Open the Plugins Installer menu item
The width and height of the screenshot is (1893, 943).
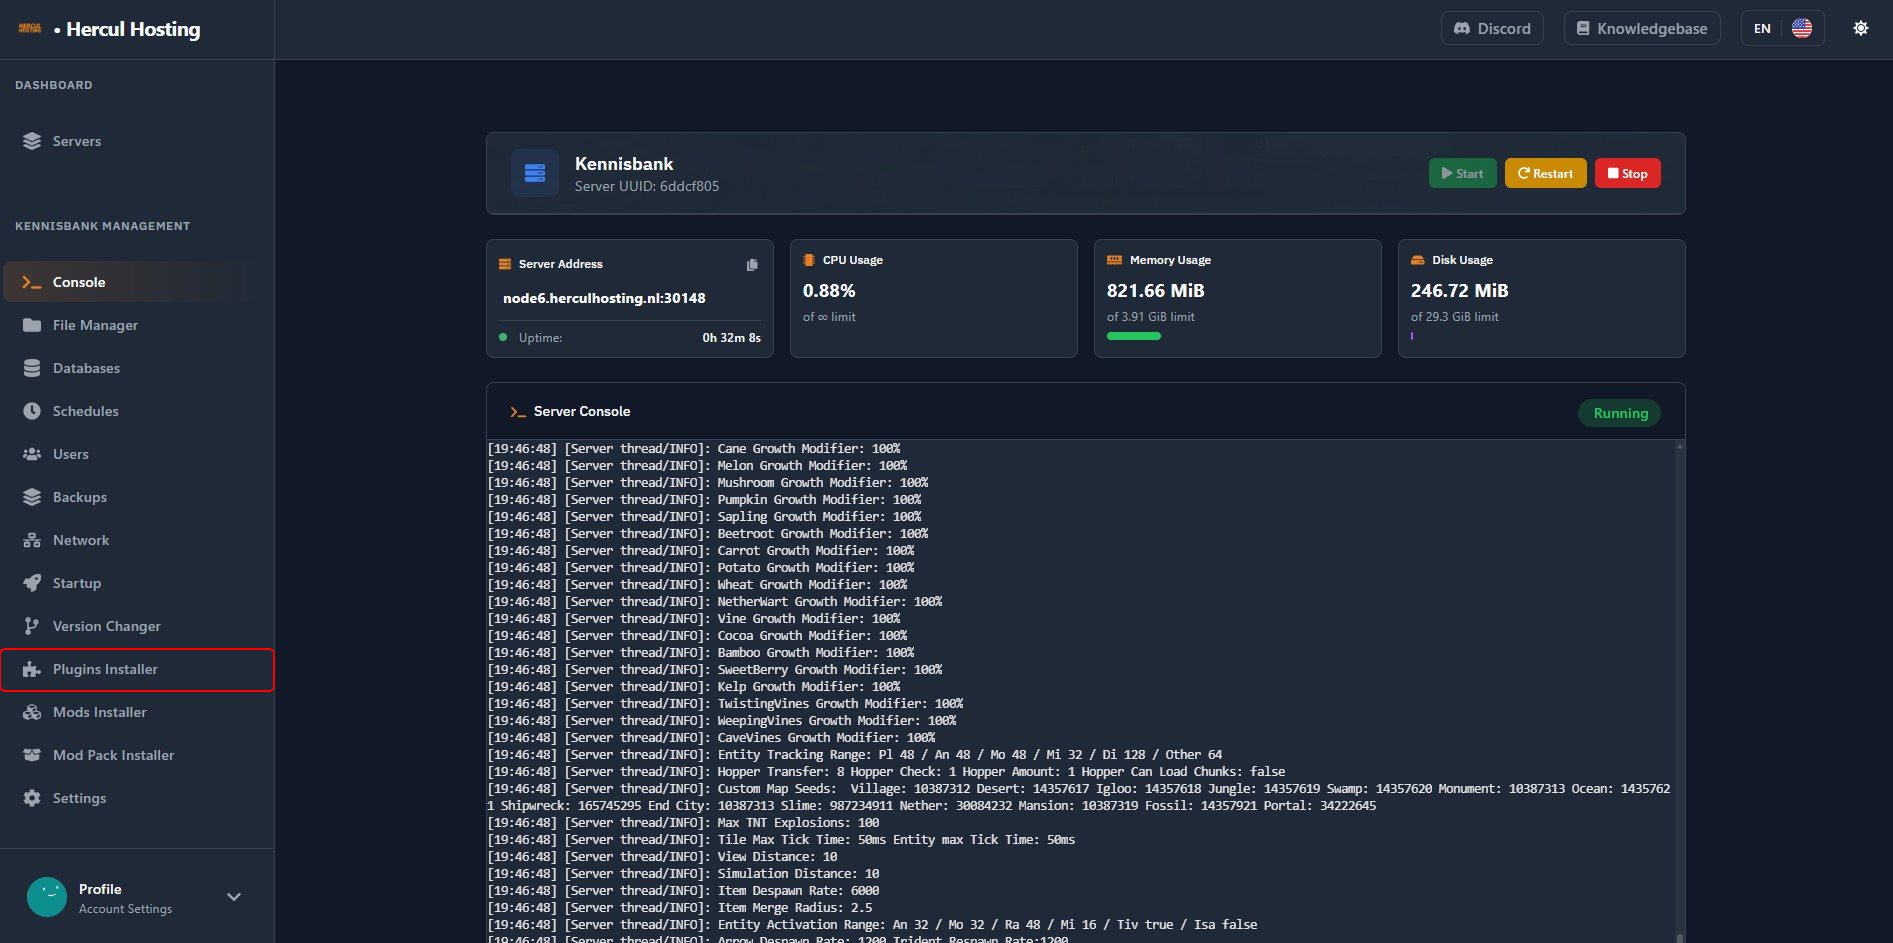(105, 669)
